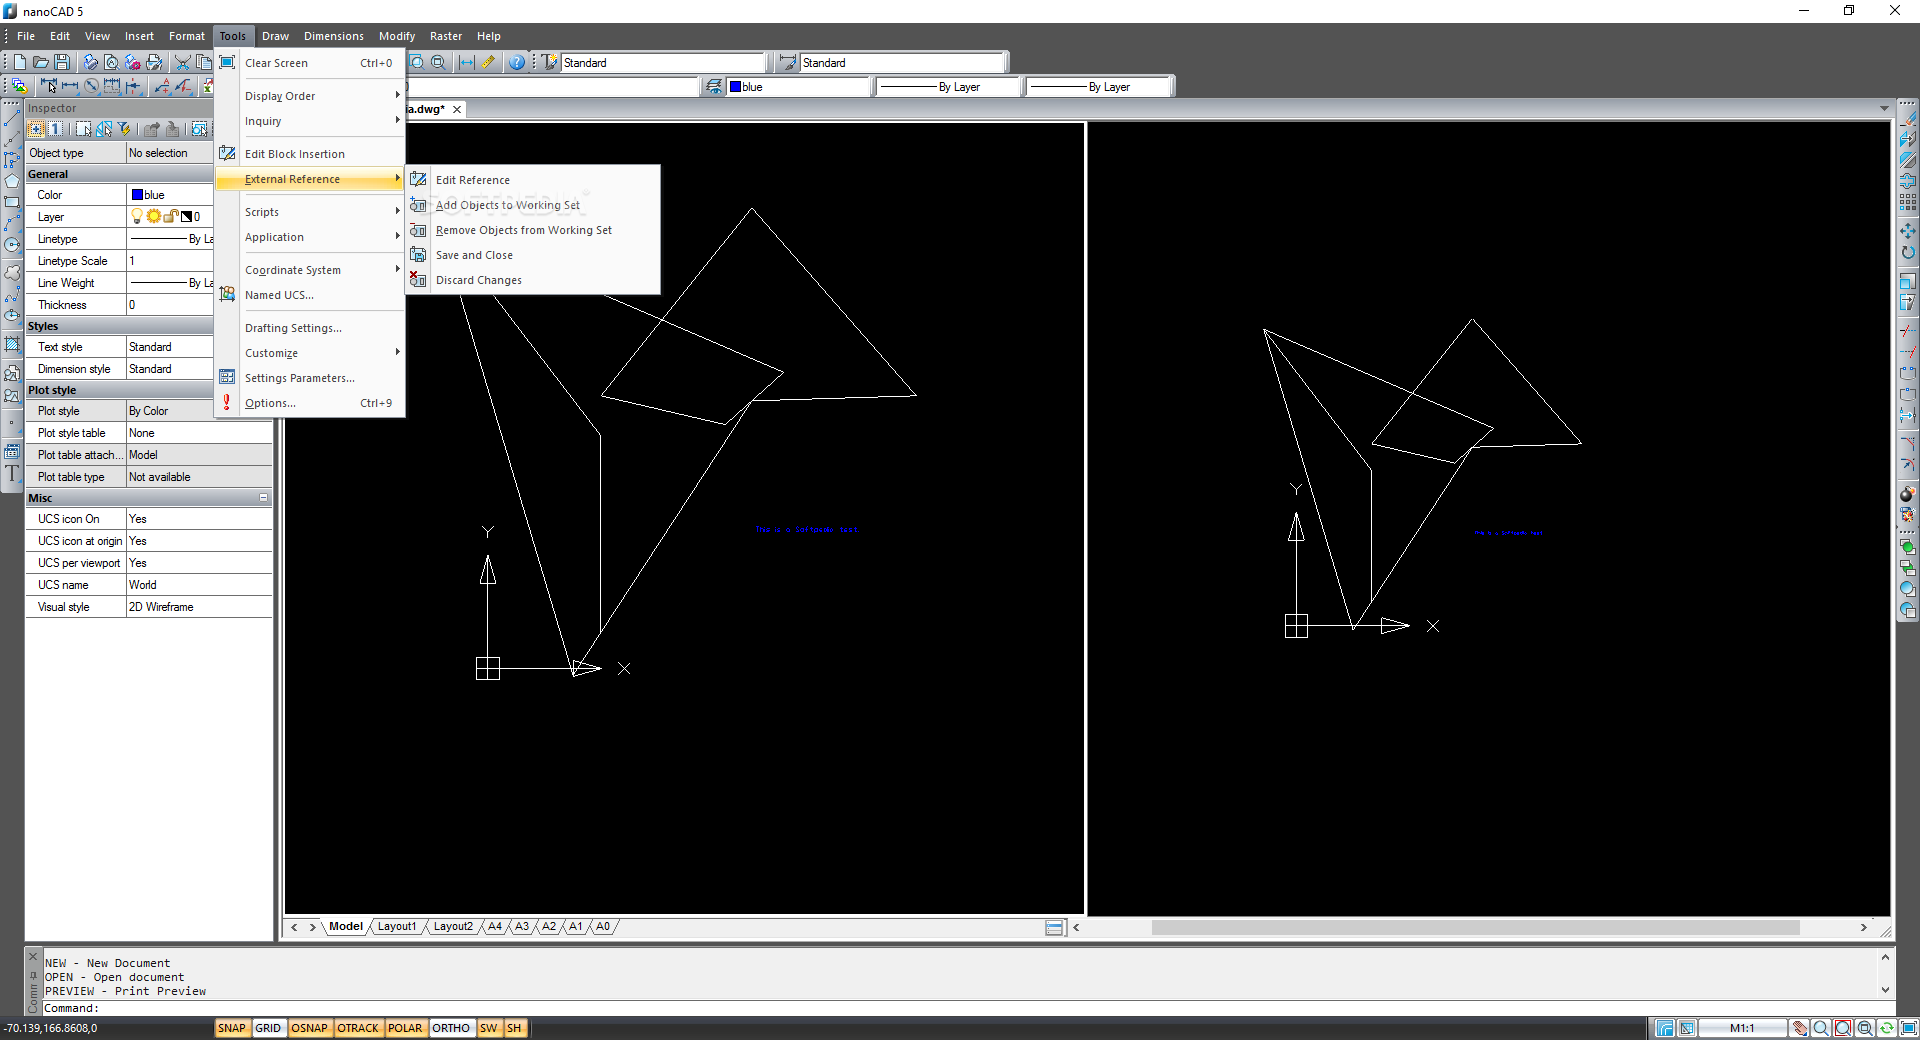Click the blue Color swatch in Inspector
The image size is (1920, 1040).
(138, 195)
